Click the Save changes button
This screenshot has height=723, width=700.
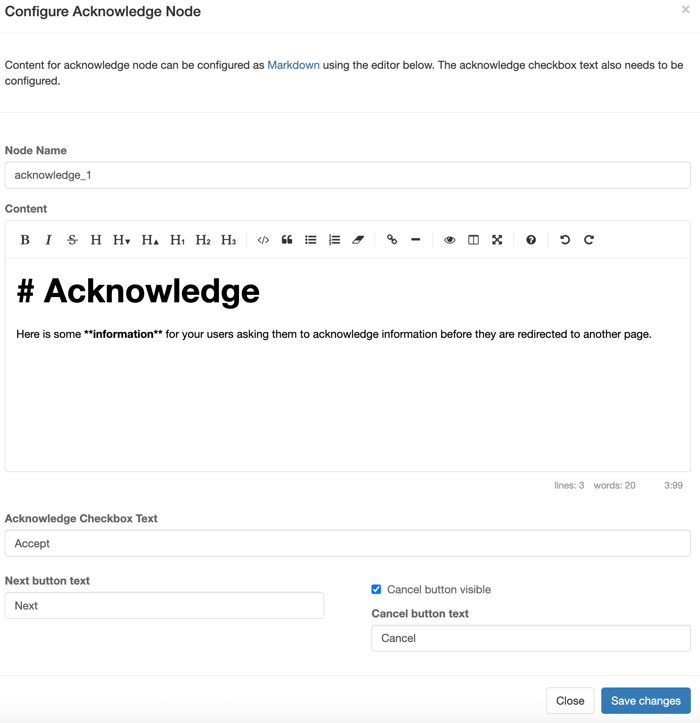click(x=645, y=701)
